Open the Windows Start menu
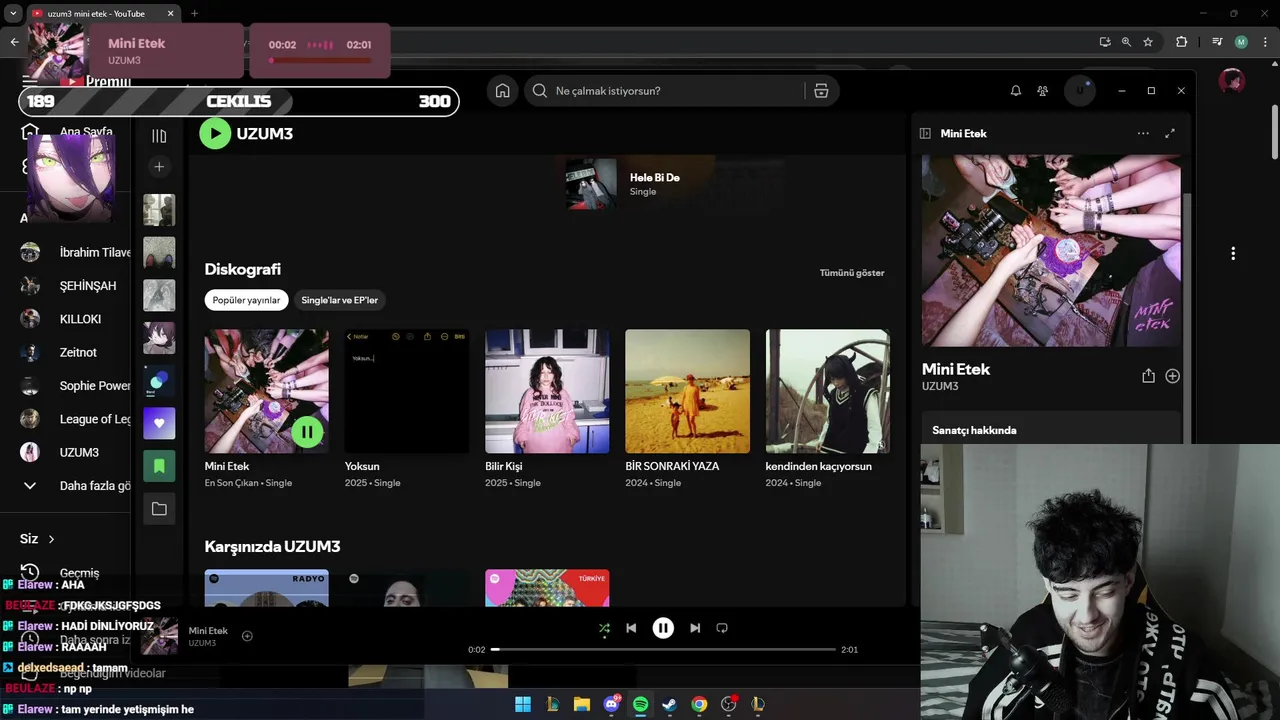 coord(523,704)
